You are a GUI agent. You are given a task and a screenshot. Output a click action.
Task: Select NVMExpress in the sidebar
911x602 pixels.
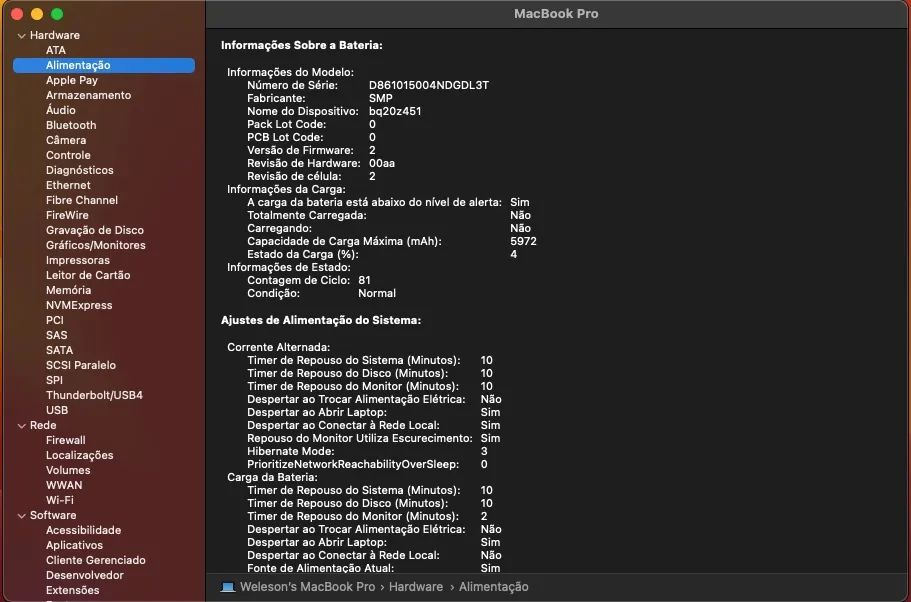pyautogui.click(x=79, y=305)
